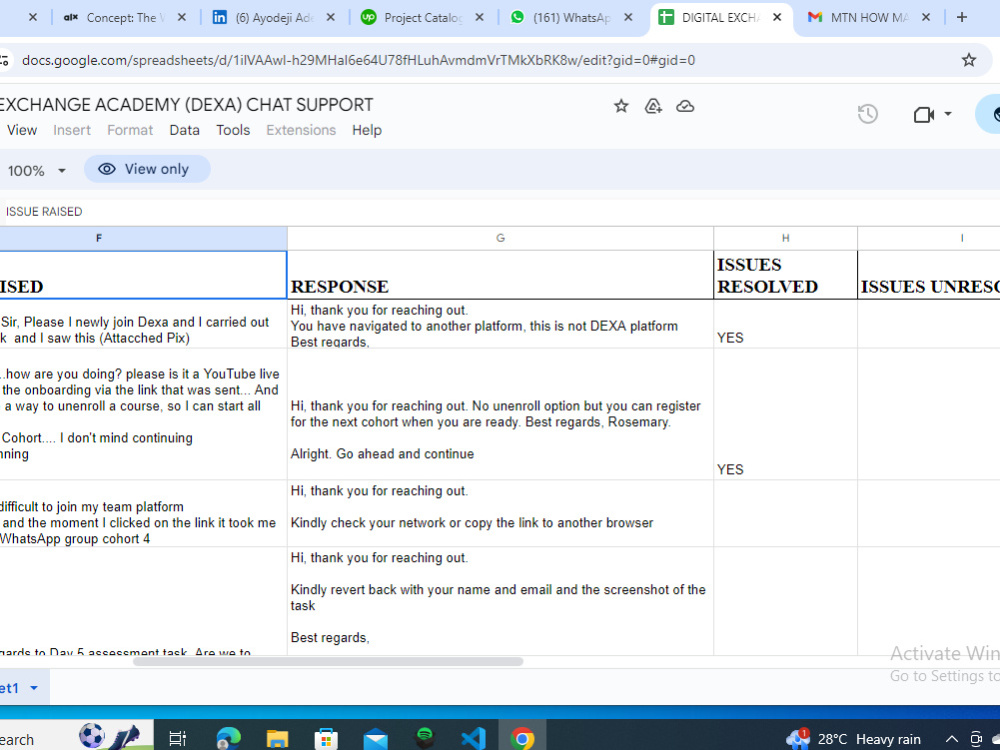Viewport: 1000px width, 750px height.
Task: Open Task View in the taskbar
Action: (x=177, y=739)
